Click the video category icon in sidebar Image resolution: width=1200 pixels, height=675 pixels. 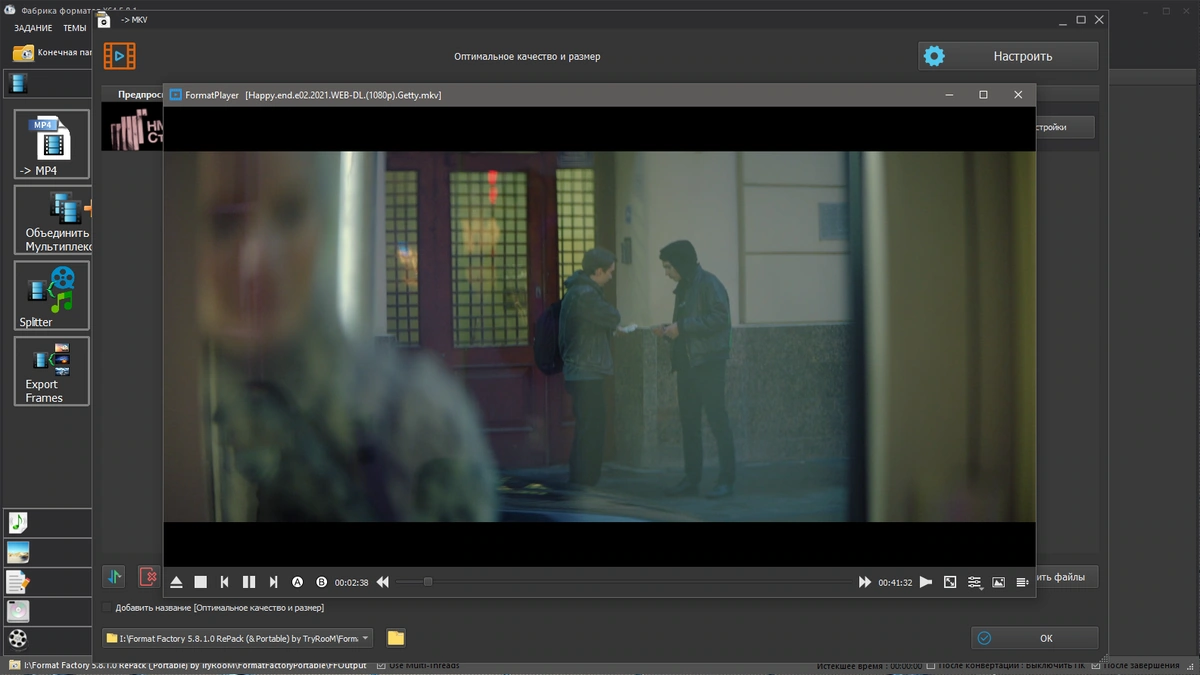18,84
